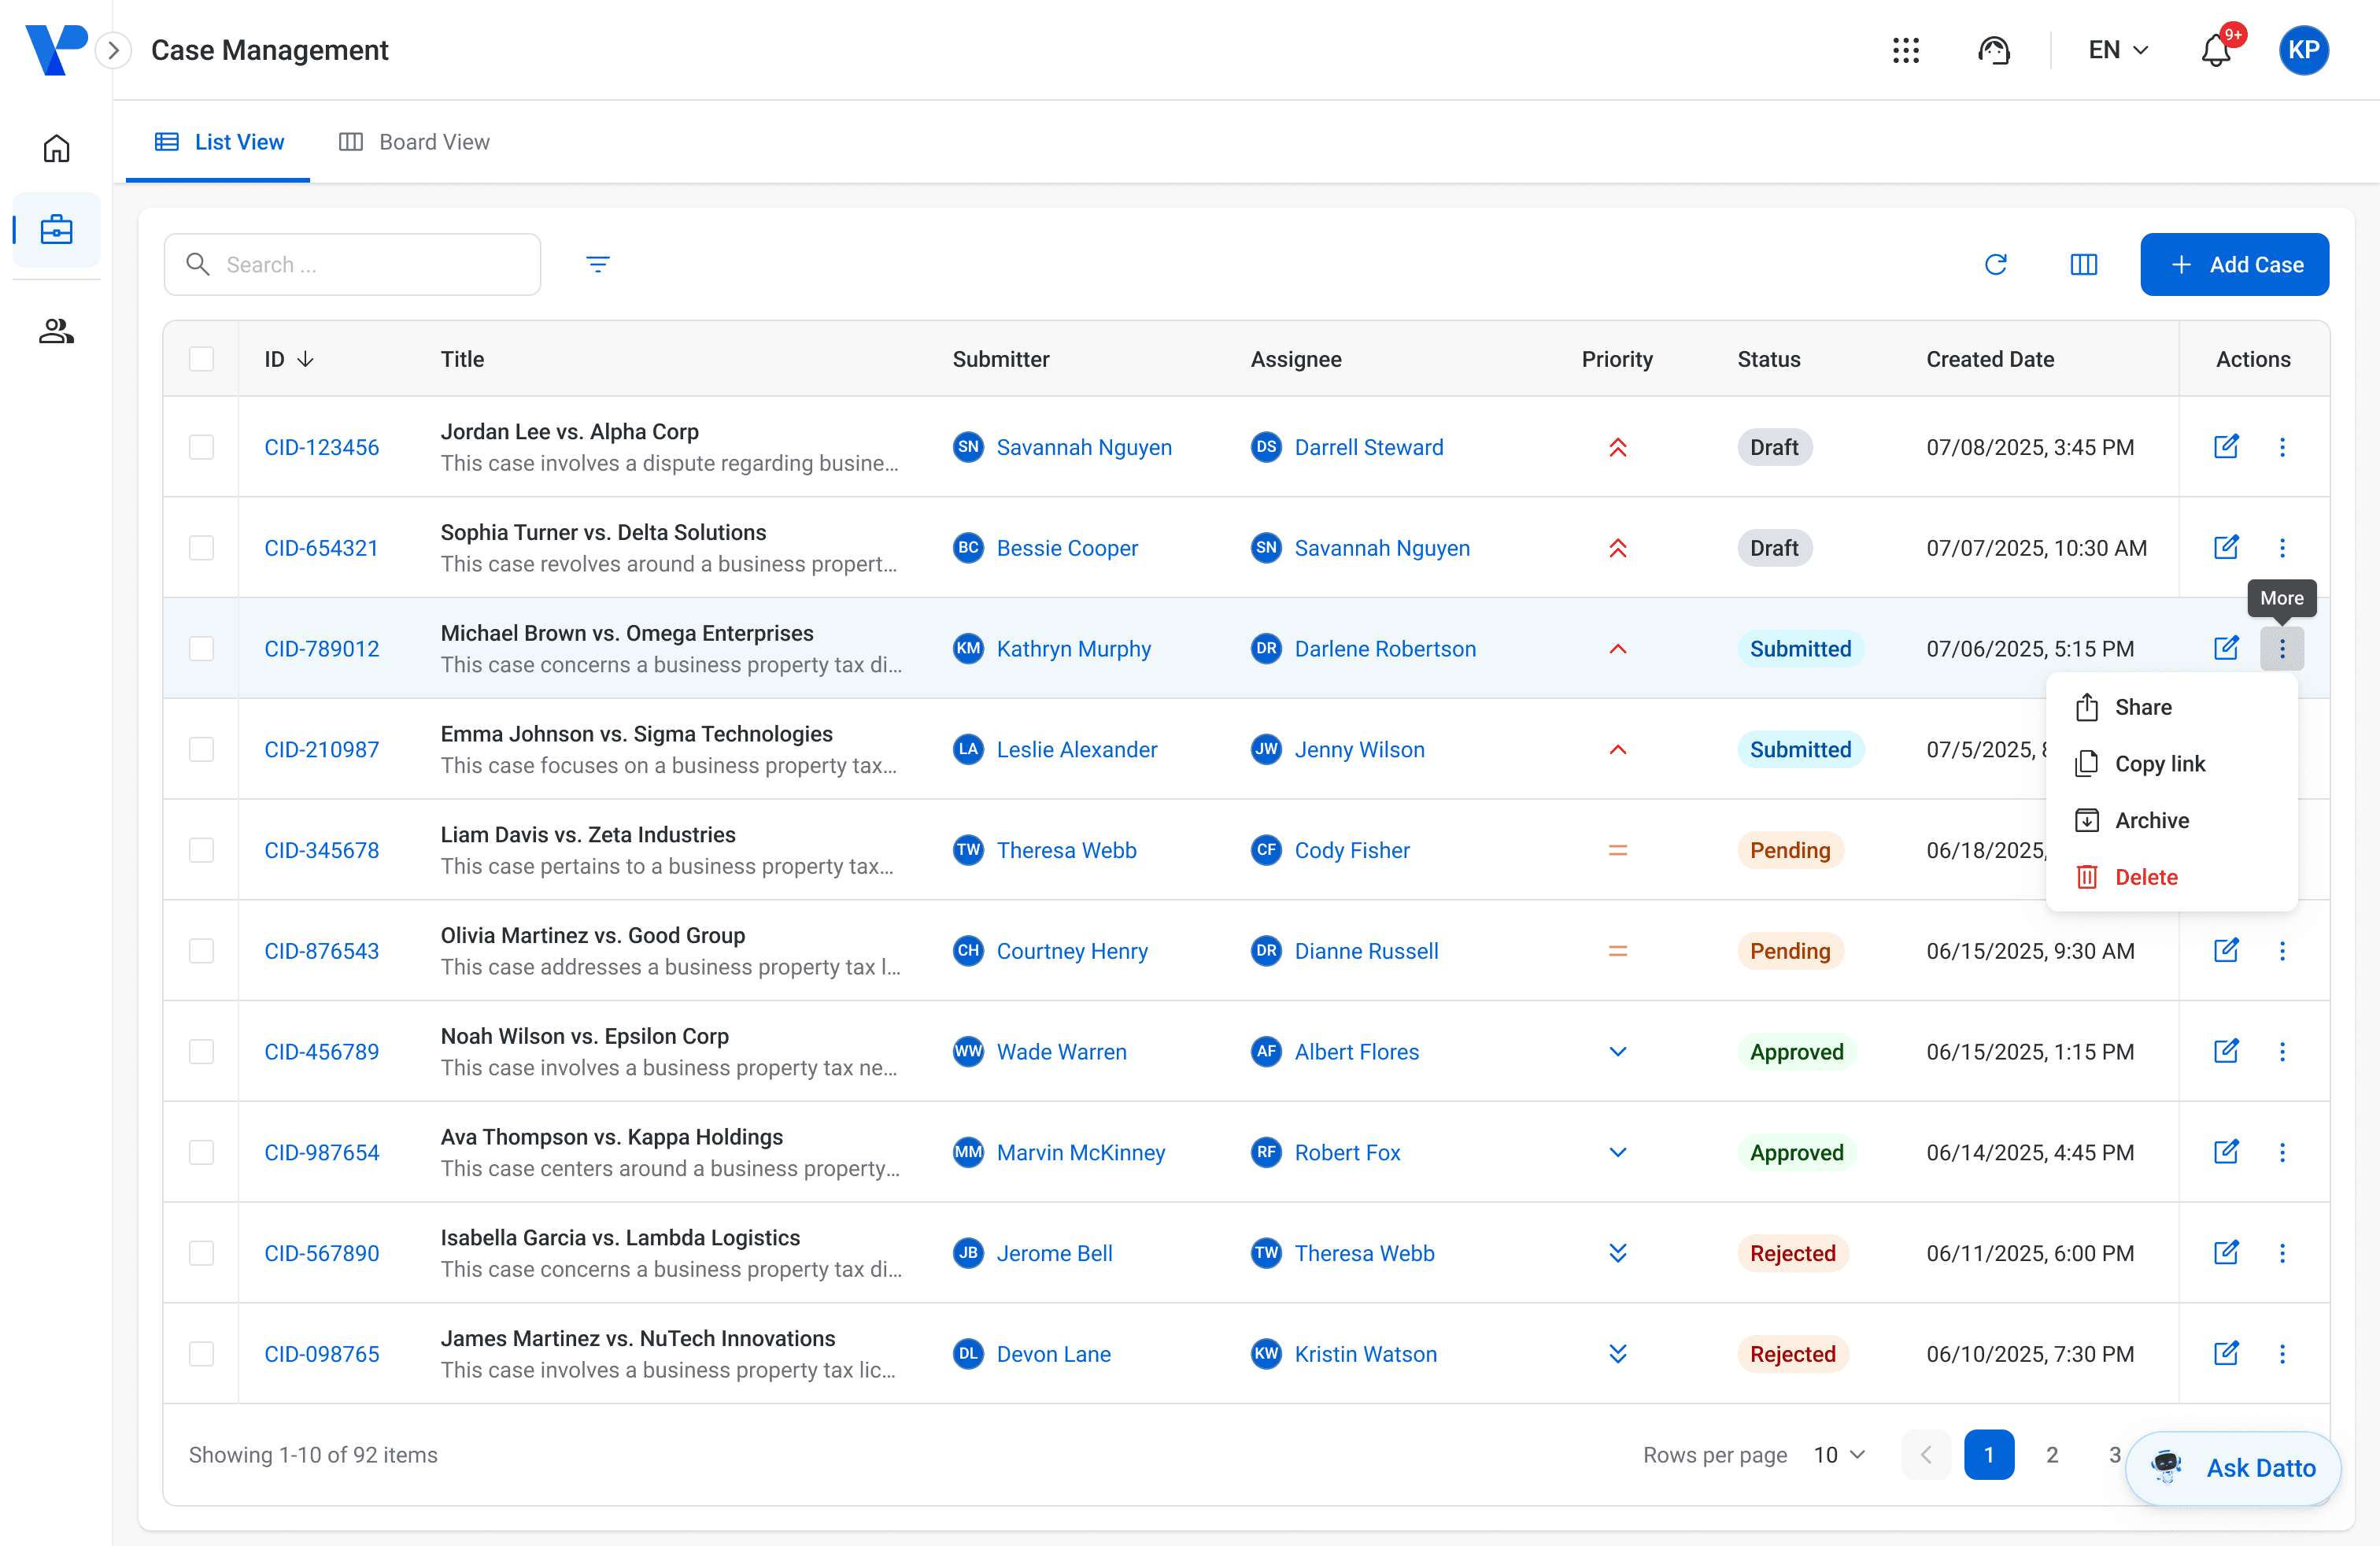Open the notifications bell
The height and width of the screenshot is (1546, 2380).
(x=2216, y=50)
